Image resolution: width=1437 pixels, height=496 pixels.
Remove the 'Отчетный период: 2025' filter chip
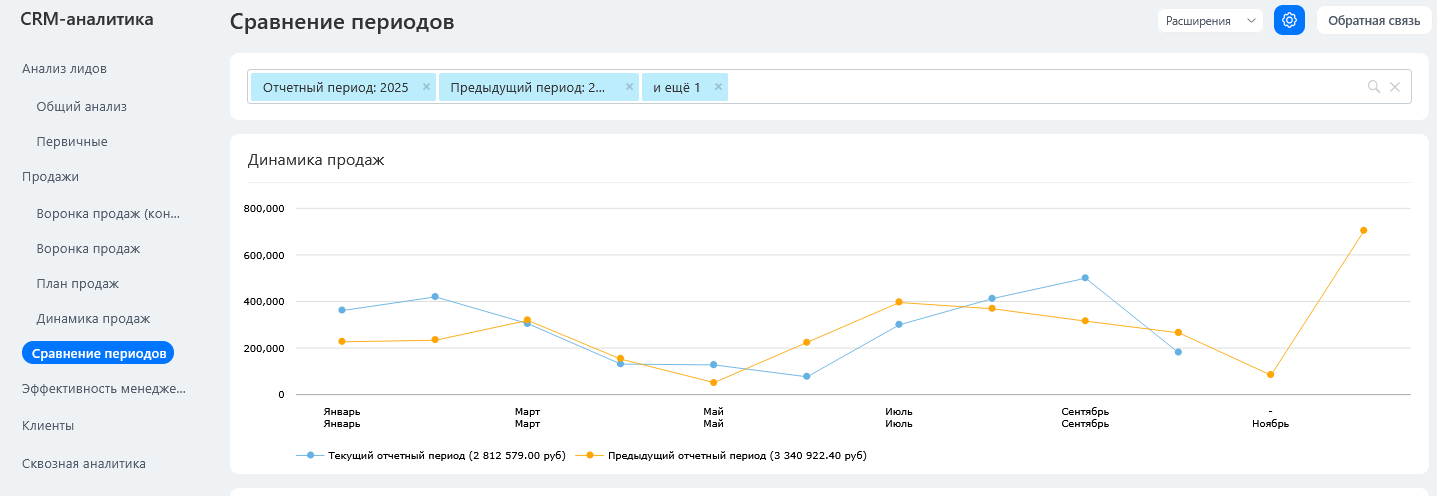426,87
